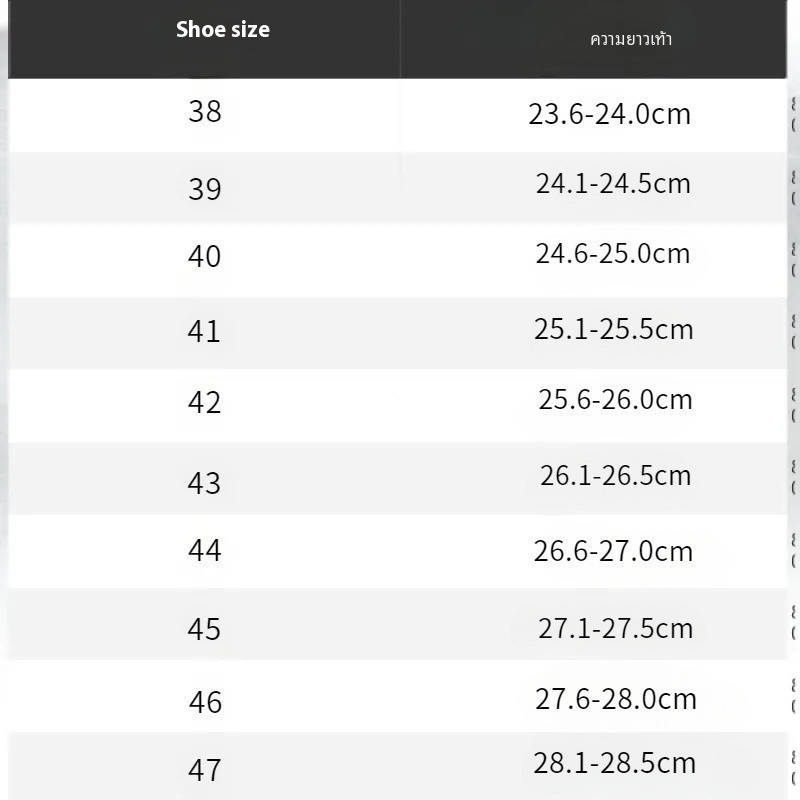Click the "Shoe size" column header
This screenshot has height=800, width=800.
point(222,30)
